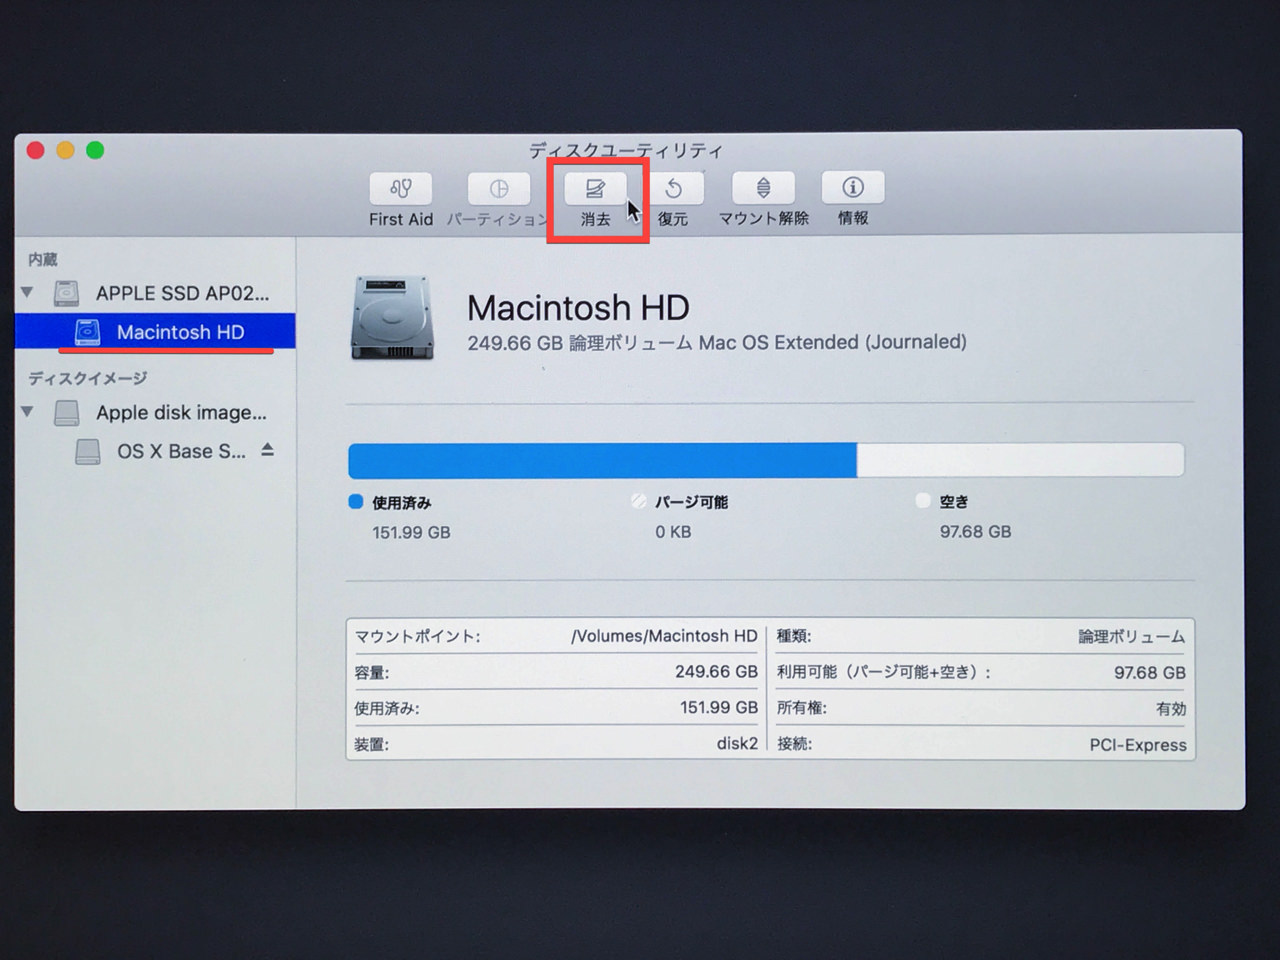1280x960 pixels.
Task: Click the 97.68 GB value under 空き legend
Action: [975, 532]
